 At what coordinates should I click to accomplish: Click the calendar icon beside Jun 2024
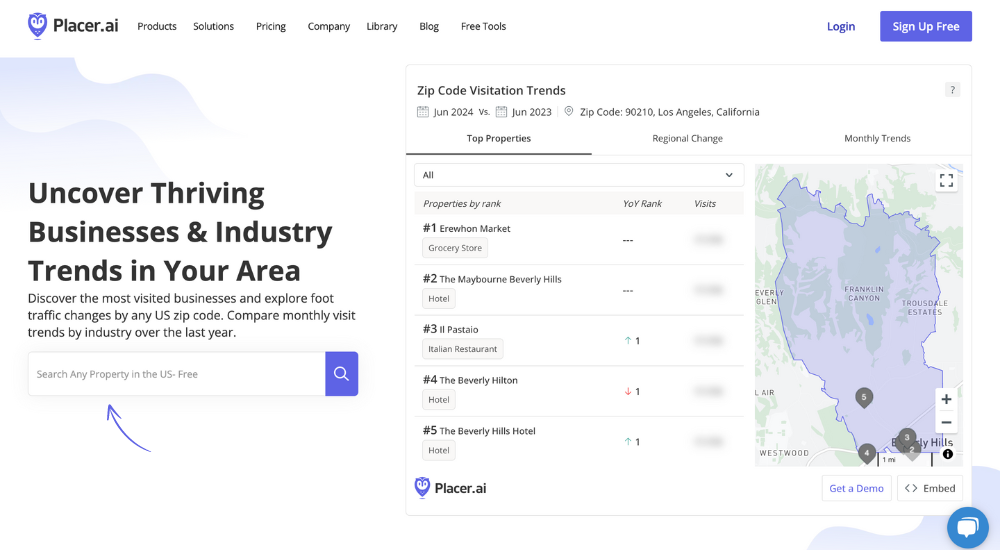click(x=423, y=112)
